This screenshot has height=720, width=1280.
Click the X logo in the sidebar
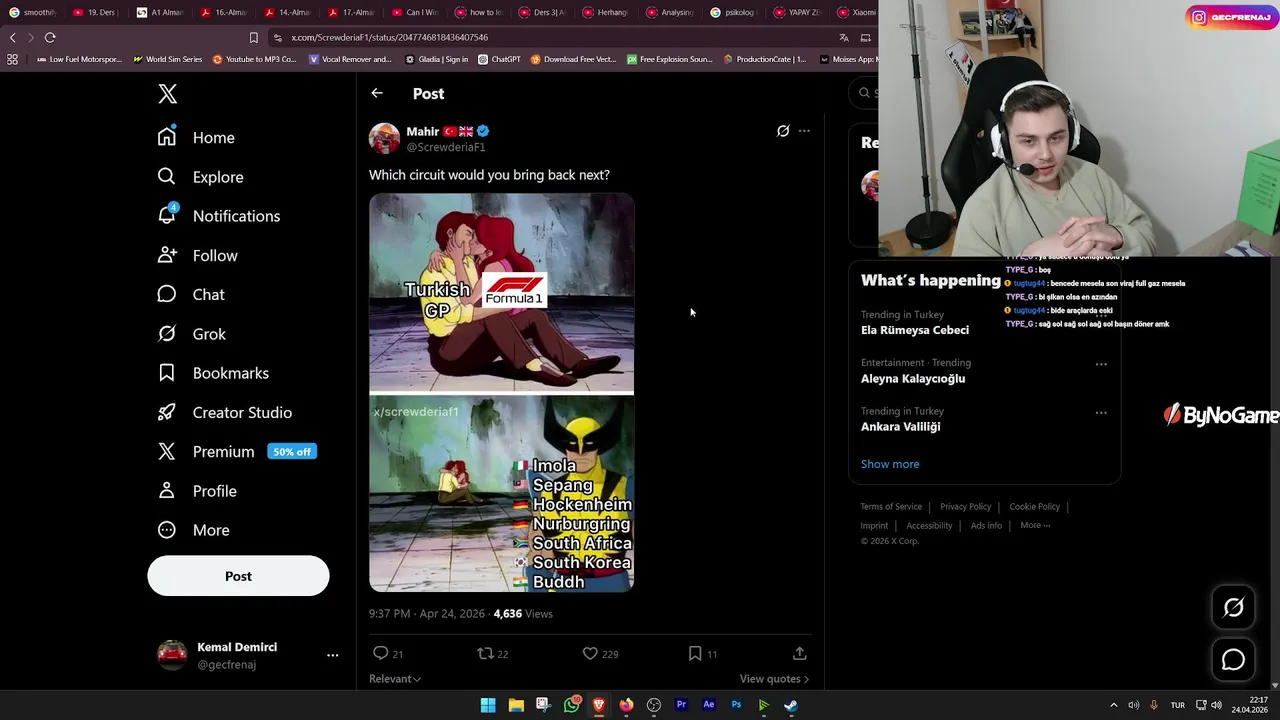[x=167, y=94]
